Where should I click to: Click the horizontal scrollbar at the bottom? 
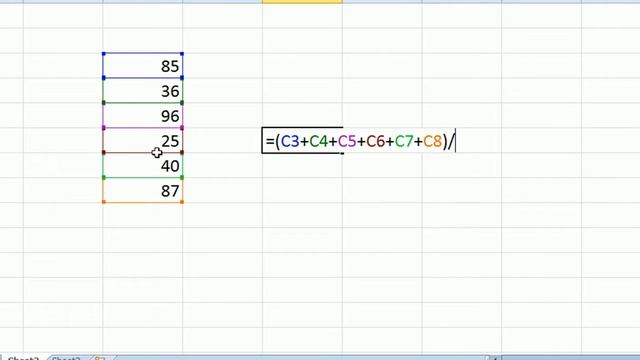[x=567, y=358]
